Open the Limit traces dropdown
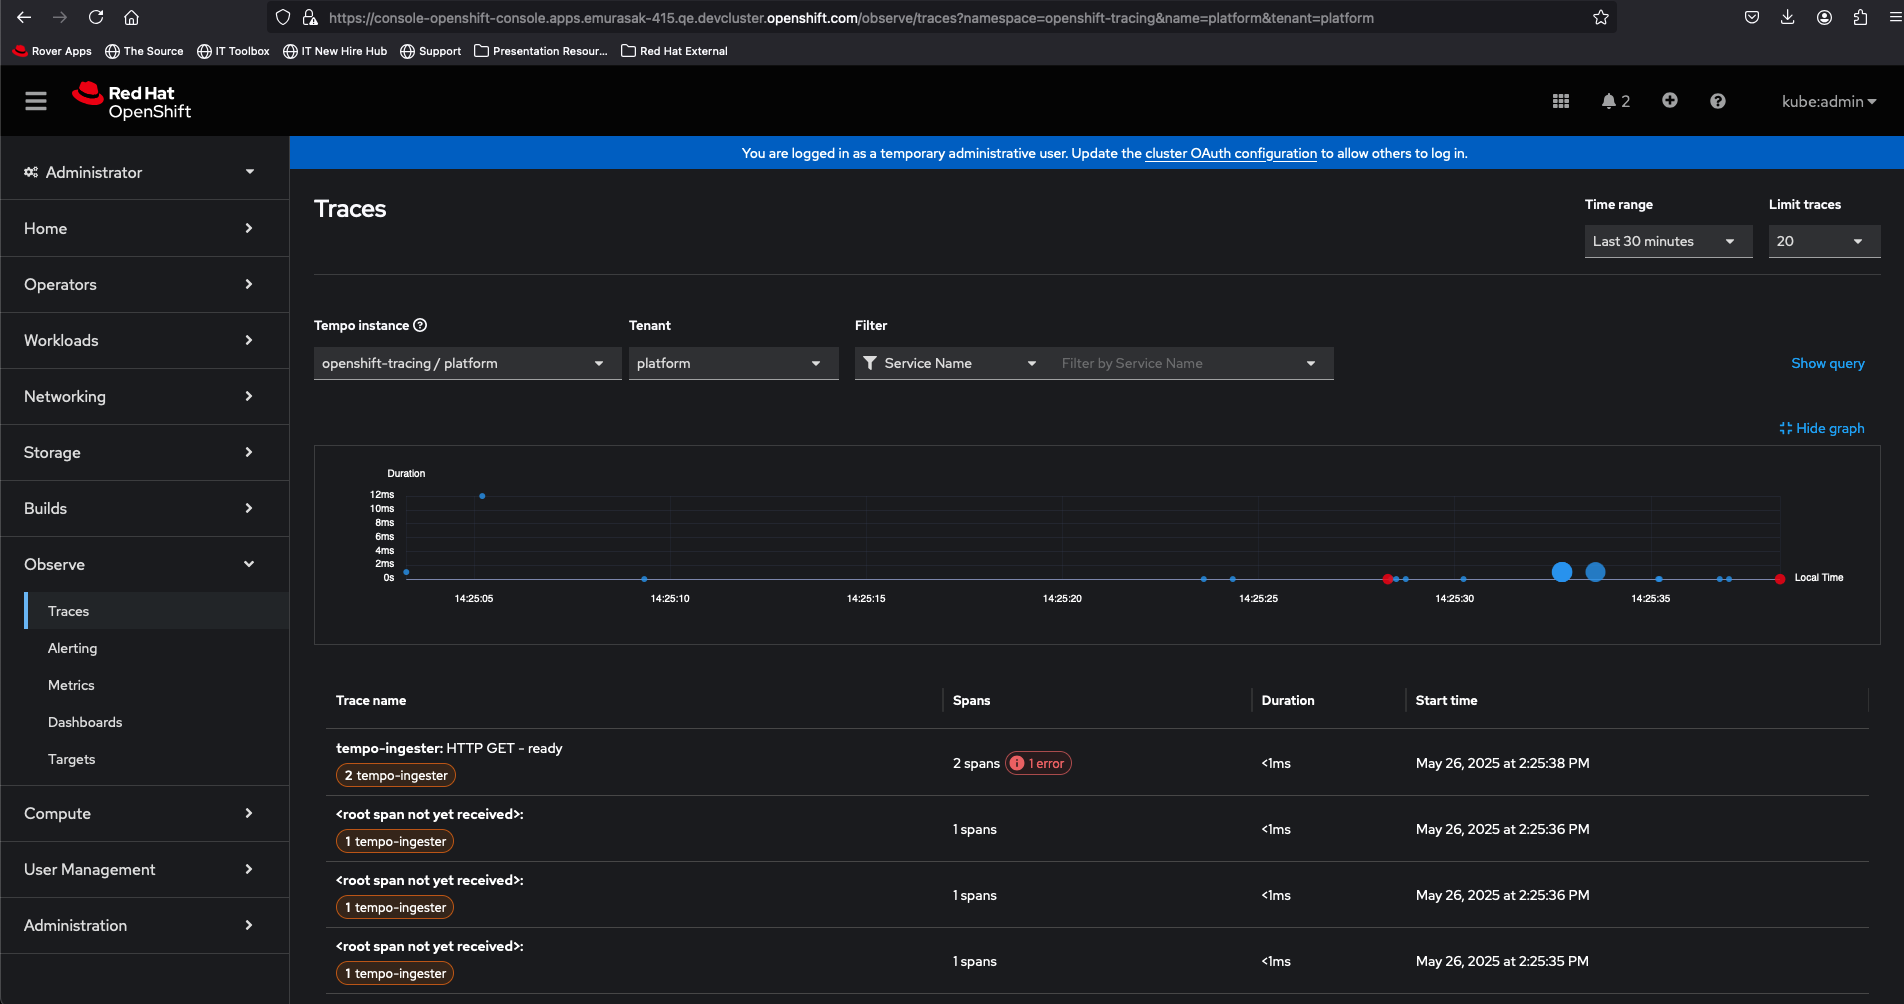The height and width of the screenshot is (1004, 1904). tap(1823, 241)
